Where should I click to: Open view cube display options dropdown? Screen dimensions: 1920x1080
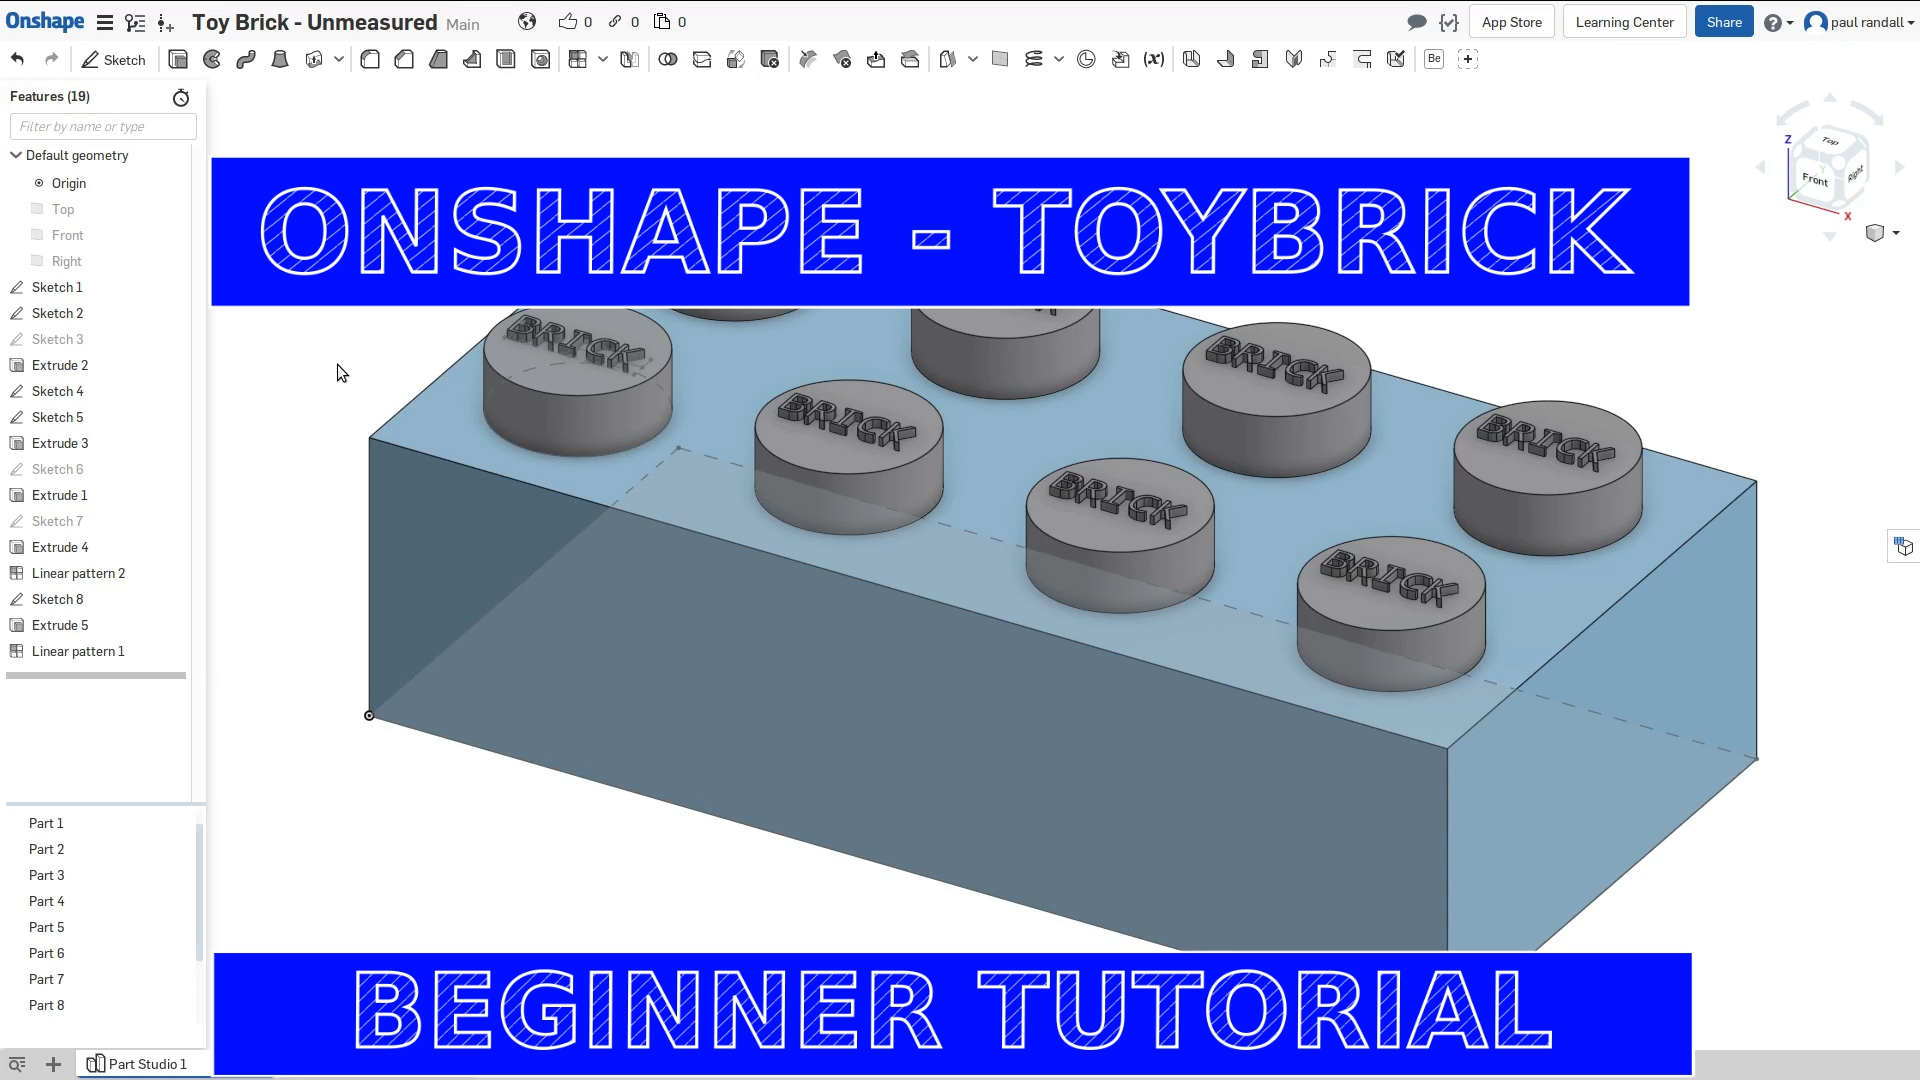point(1882,233)
